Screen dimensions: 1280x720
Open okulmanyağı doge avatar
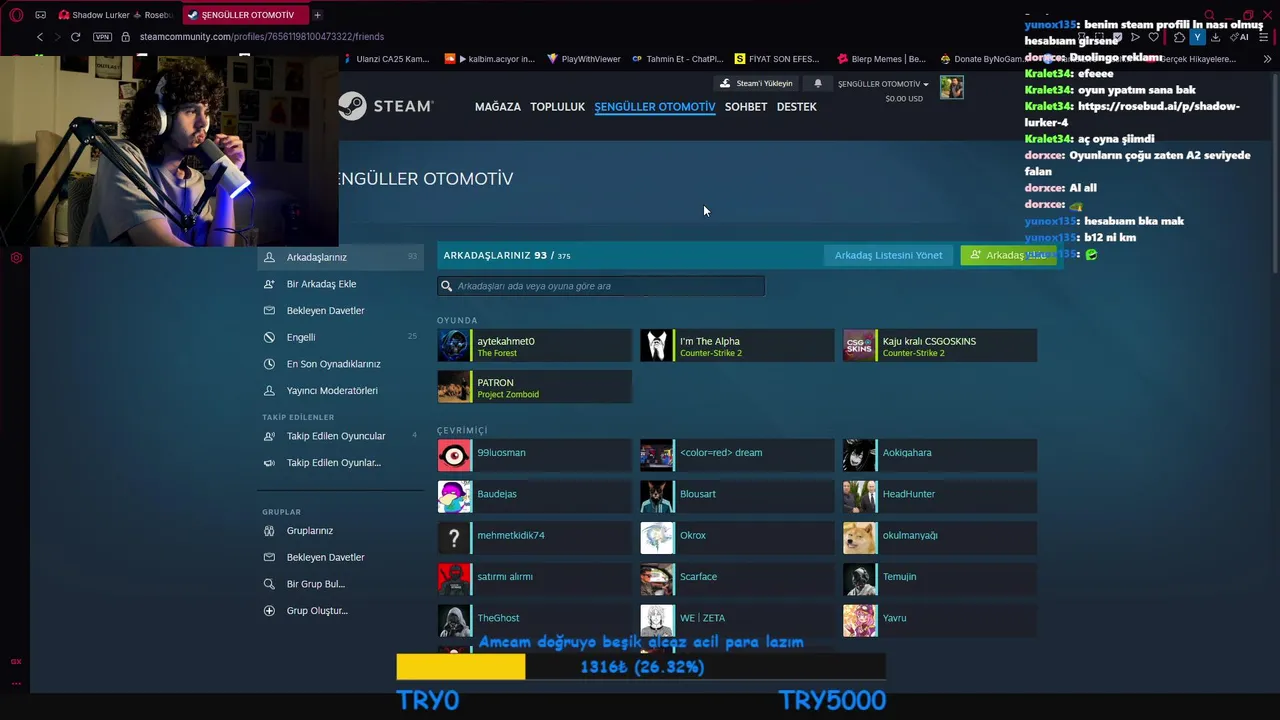[860, 538]
